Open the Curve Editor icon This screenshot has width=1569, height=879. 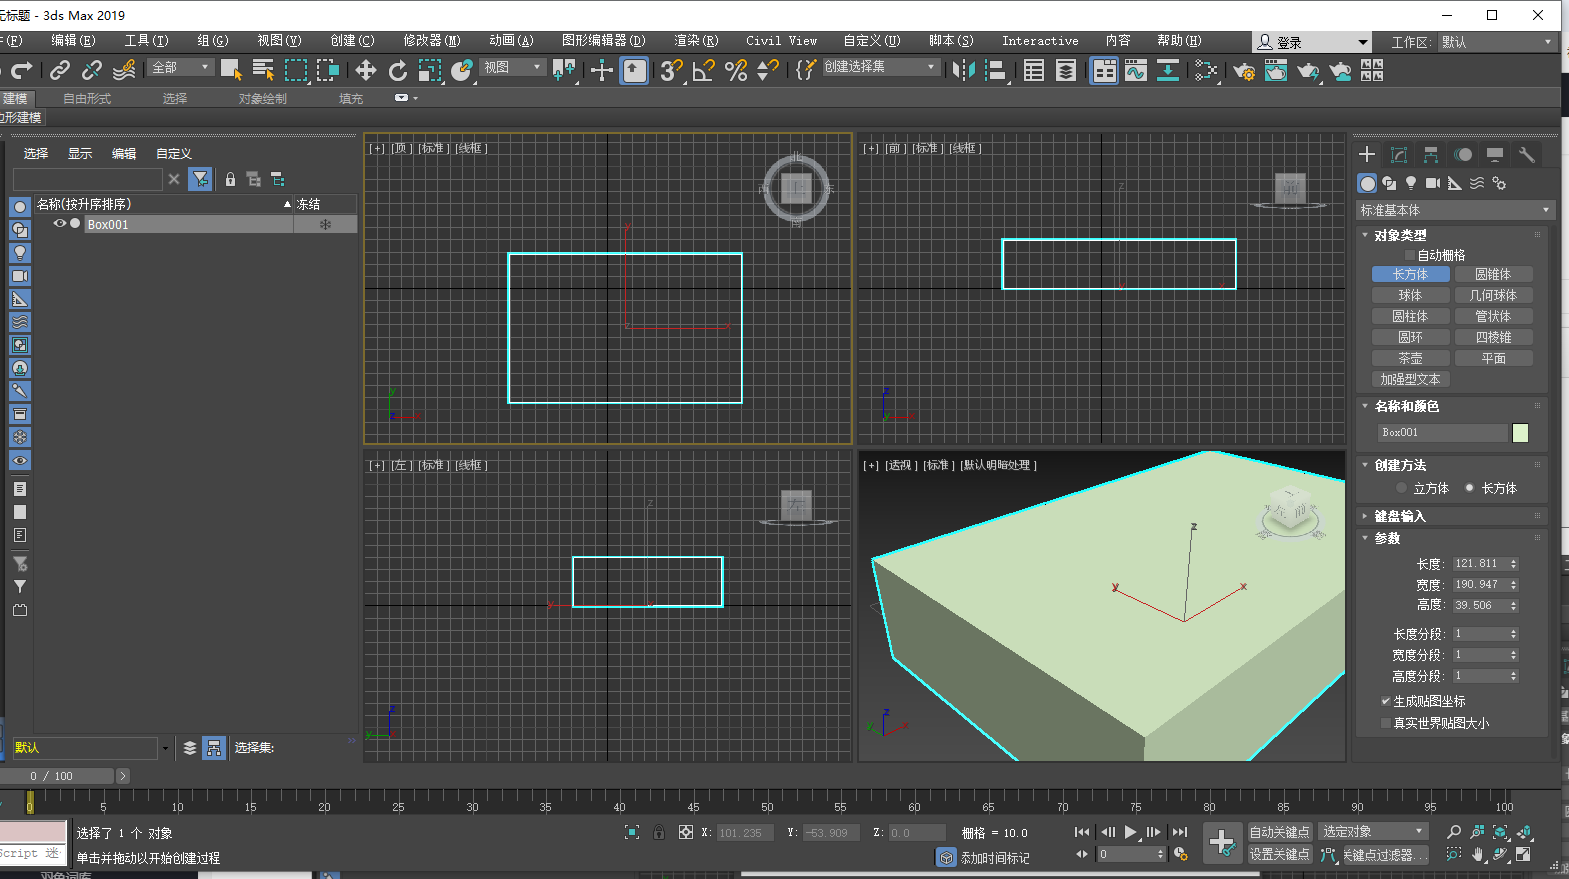[1136, 69]
